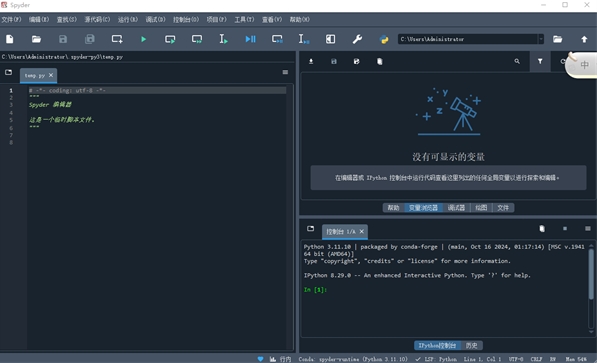
Task: Click the run current cell icon
Action: tap(170, 39)
